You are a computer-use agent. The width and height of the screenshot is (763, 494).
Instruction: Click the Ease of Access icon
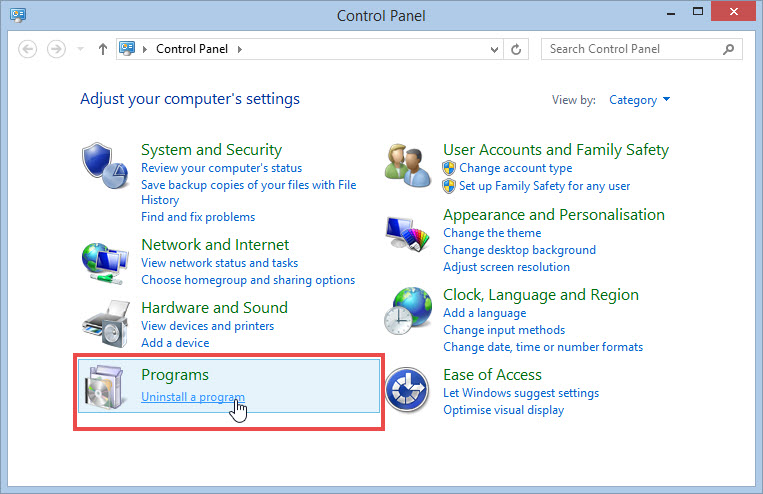(407, 390)
